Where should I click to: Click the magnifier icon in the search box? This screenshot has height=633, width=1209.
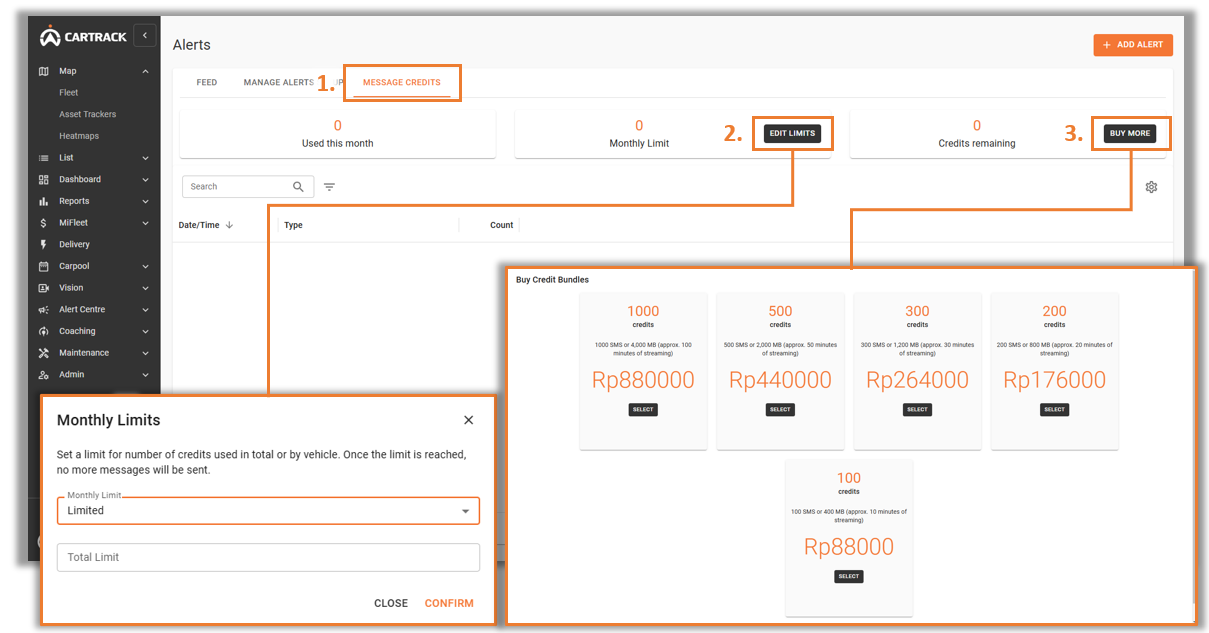[298, 187]
